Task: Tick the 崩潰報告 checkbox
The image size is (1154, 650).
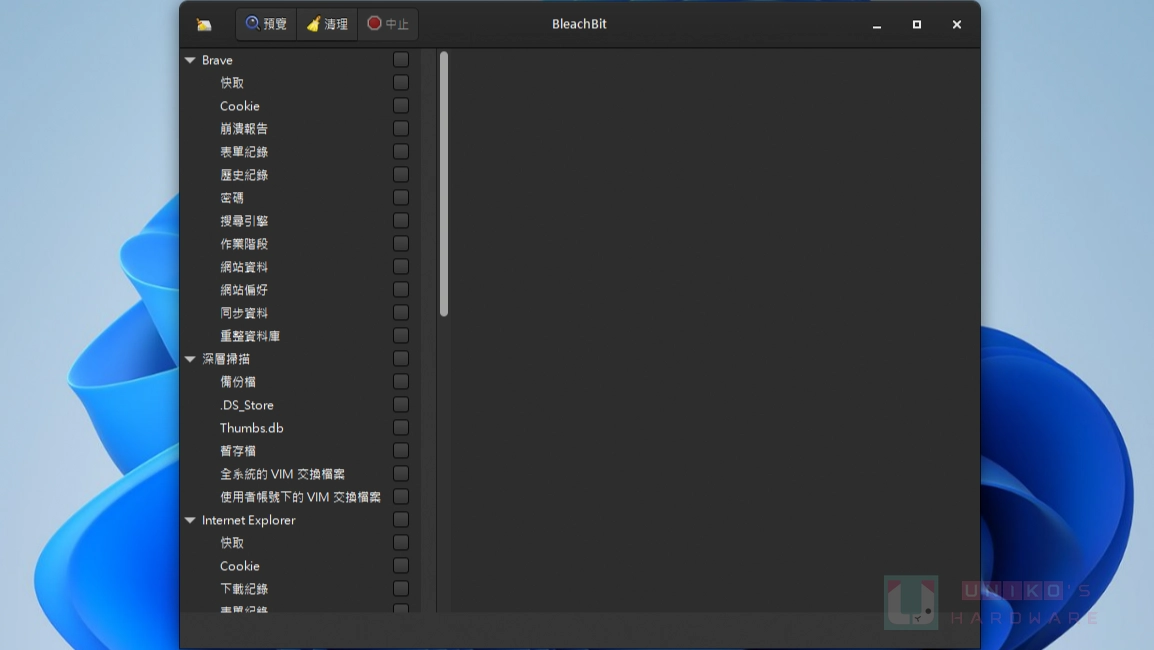Action: [401, 129]
